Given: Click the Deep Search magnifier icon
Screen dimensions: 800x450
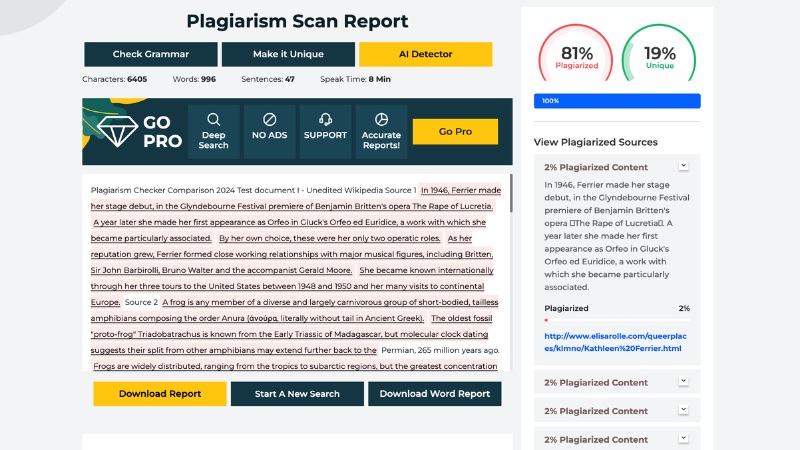Looking at the screenshot, I should coord(213,120).
